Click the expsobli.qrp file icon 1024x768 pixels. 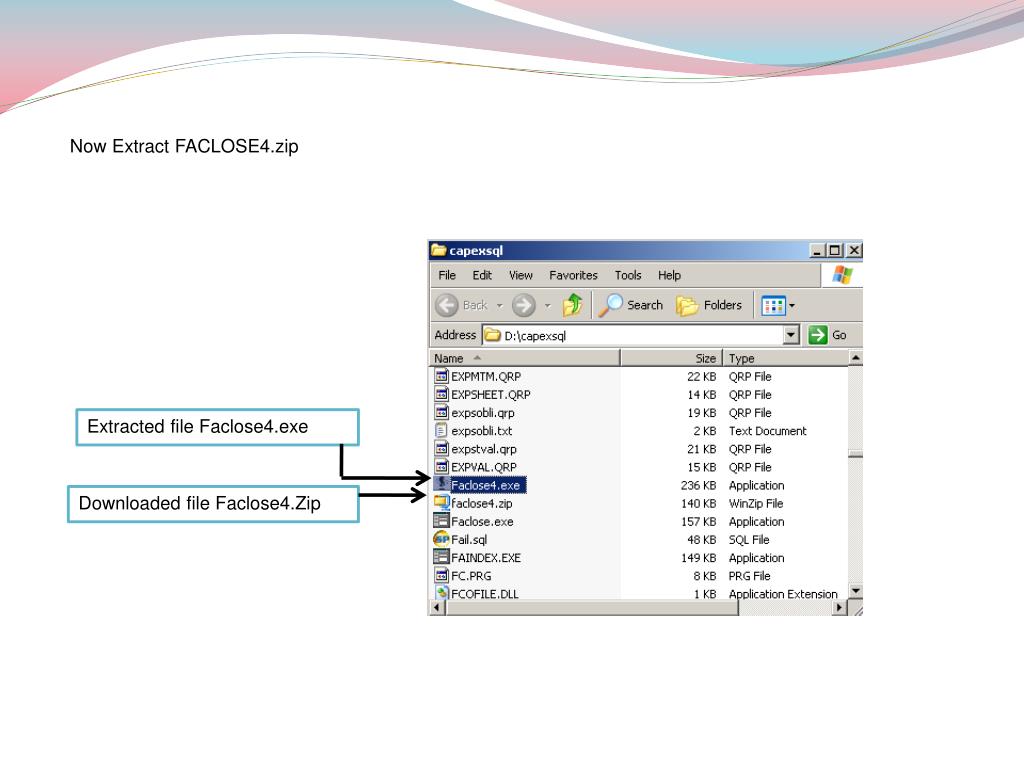[x=441, y=413]
